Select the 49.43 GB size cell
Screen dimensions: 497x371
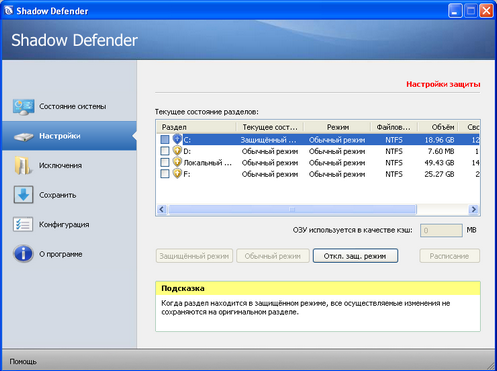click(x=439, y=163)
